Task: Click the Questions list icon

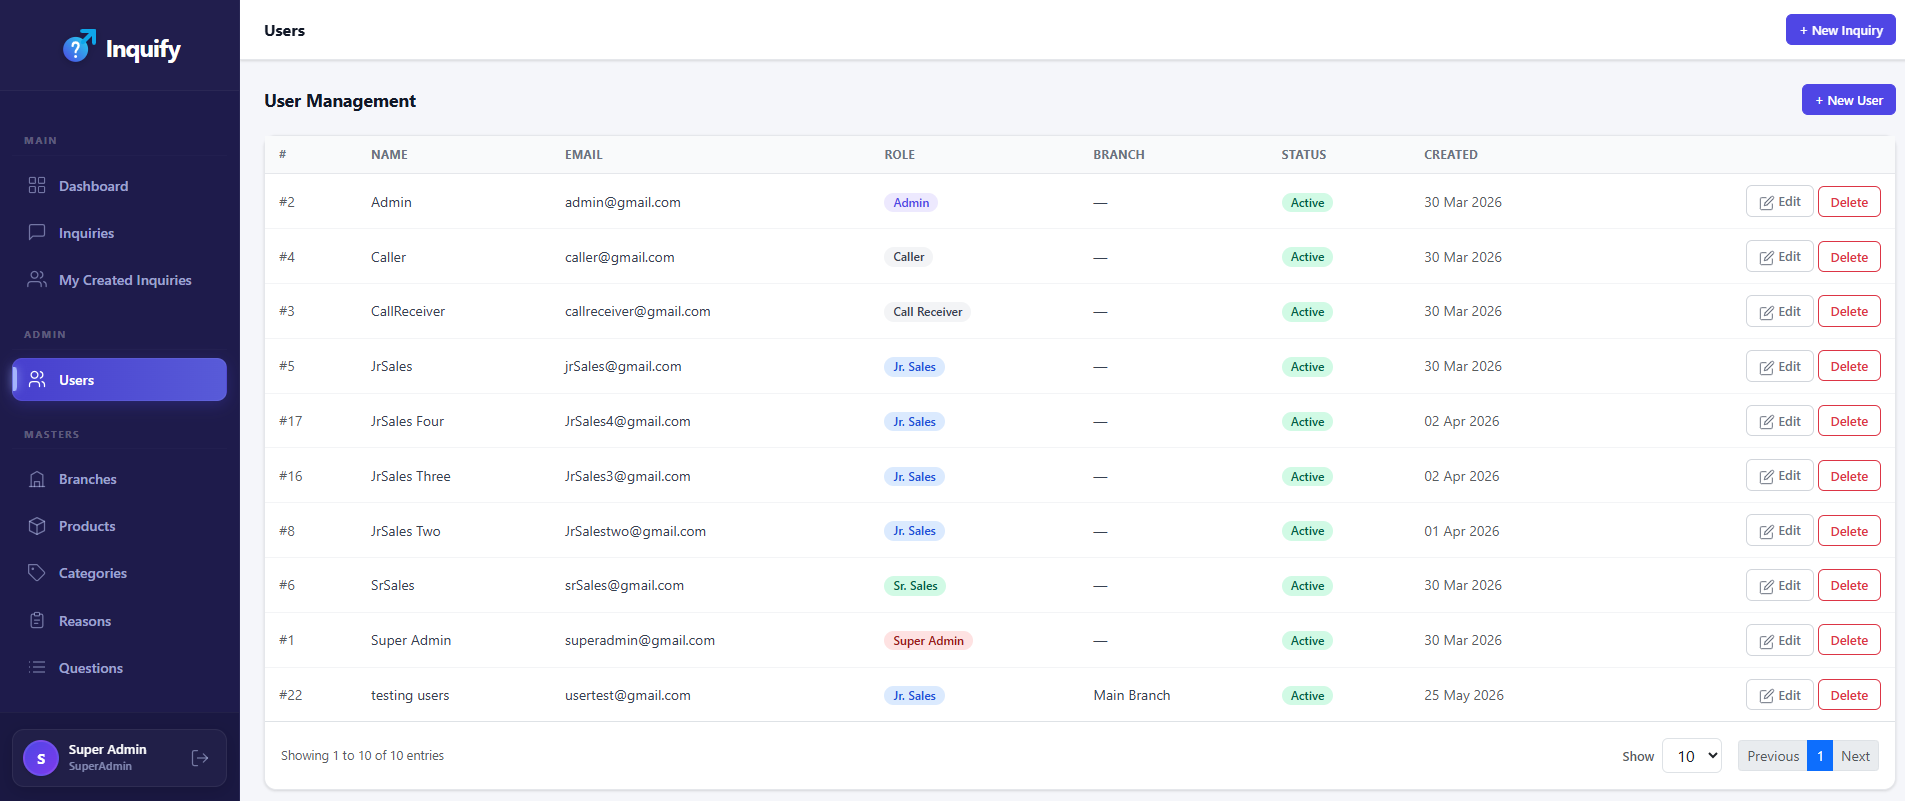Action: pos(37,667)
